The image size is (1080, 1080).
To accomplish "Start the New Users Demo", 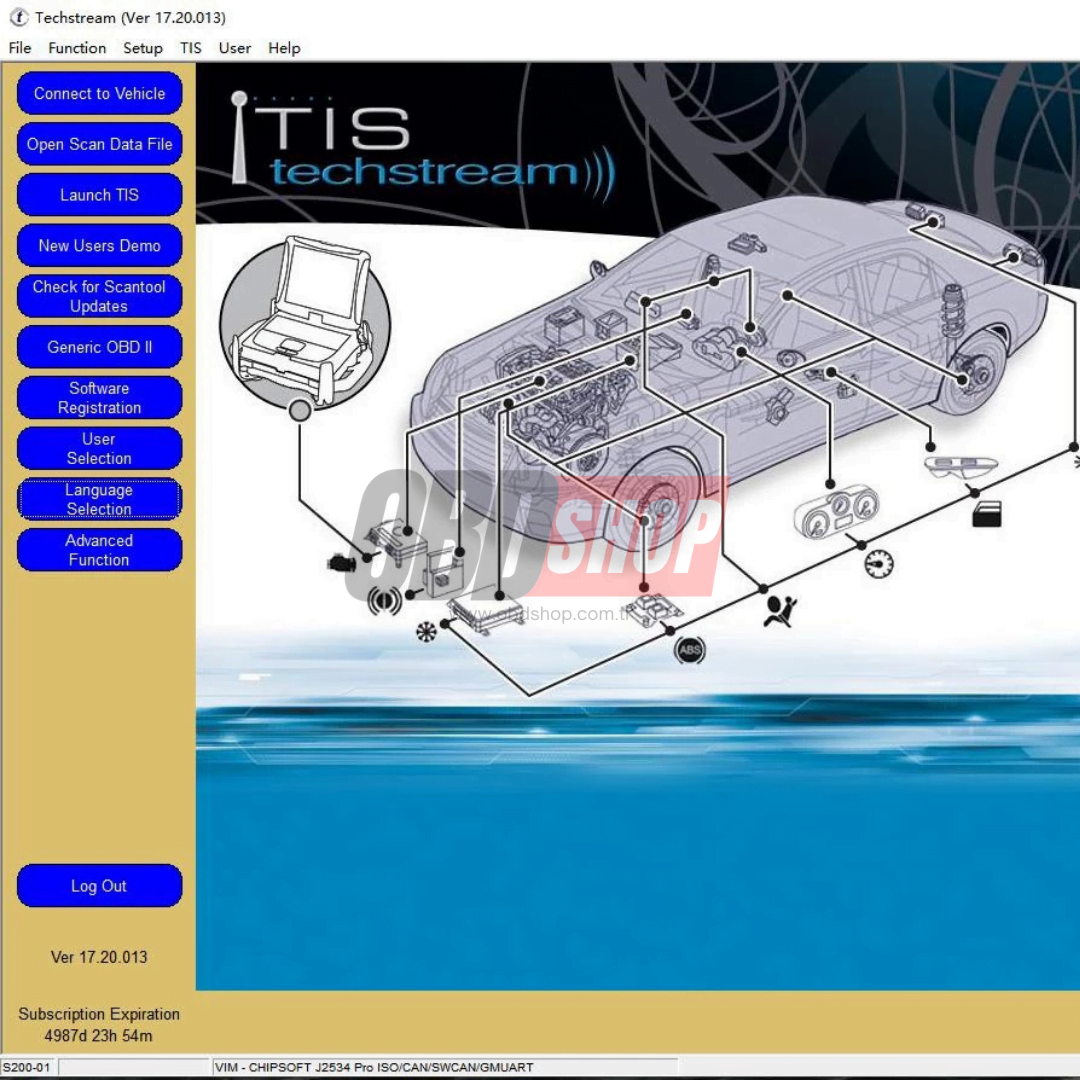I will click(99, 245).
